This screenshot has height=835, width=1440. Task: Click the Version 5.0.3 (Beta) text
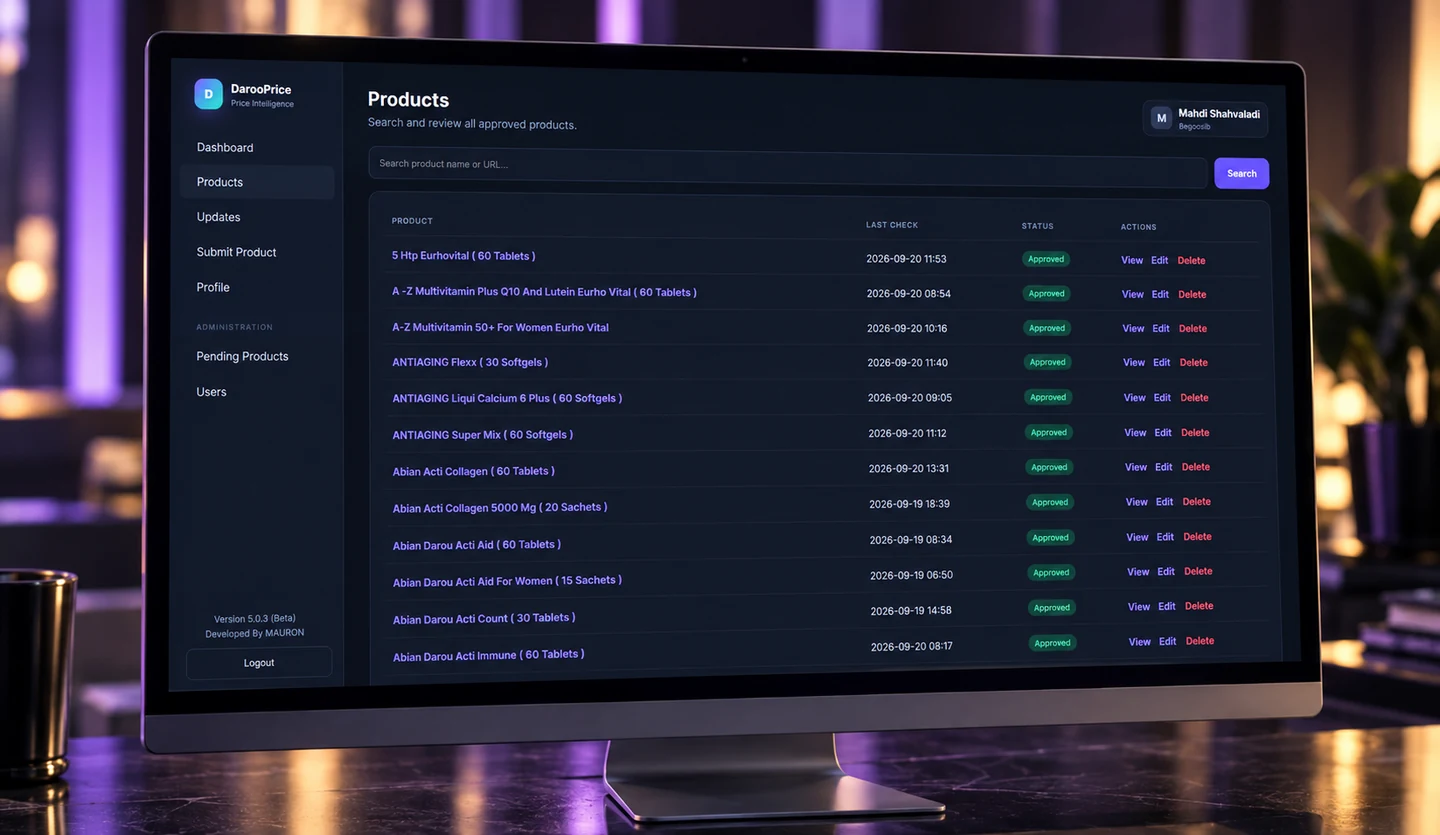click(255, 618)
